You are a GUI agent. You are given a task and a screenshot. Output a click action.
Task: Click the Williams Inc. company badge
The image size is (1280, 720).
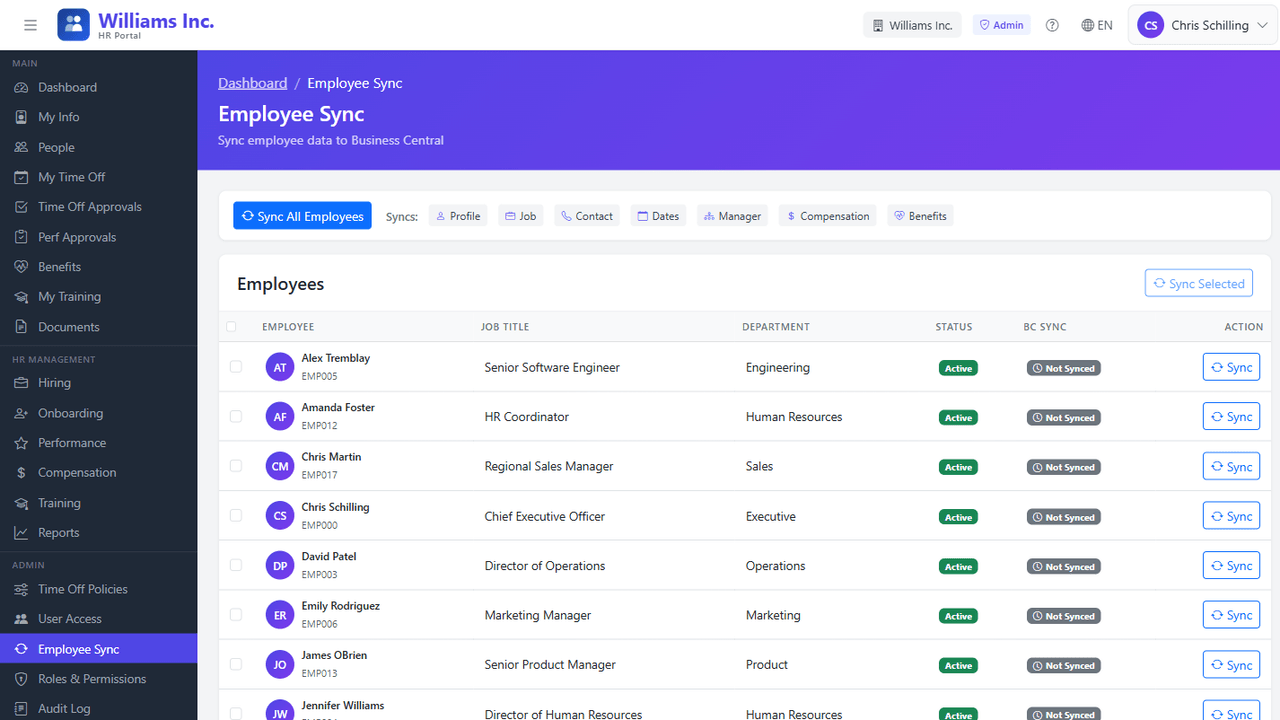click(x=912, y=25)
